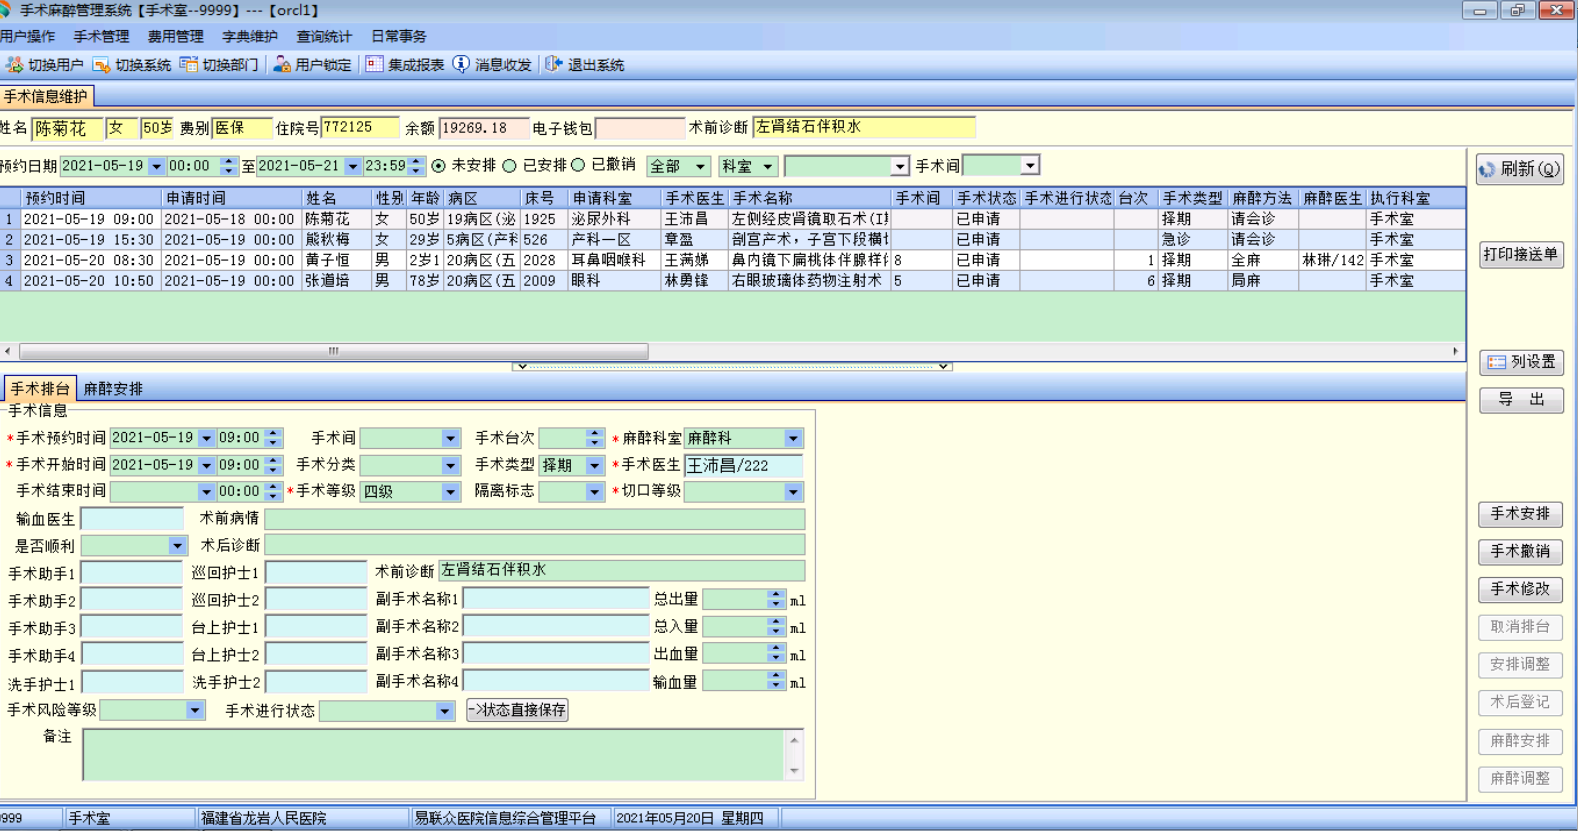The width and height of the screenshot is (1578, 831).
Task: Click the 手术助手1 input field
Action: point(132,573)
